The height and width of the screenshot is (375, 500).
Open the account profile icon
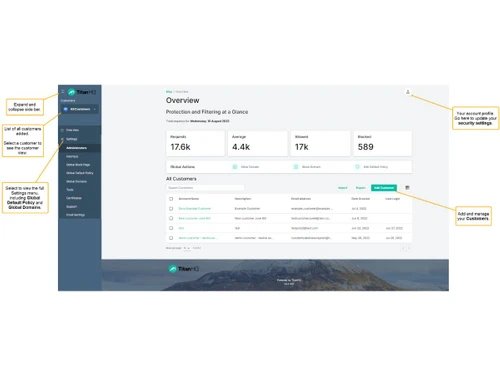coord(408,92)
